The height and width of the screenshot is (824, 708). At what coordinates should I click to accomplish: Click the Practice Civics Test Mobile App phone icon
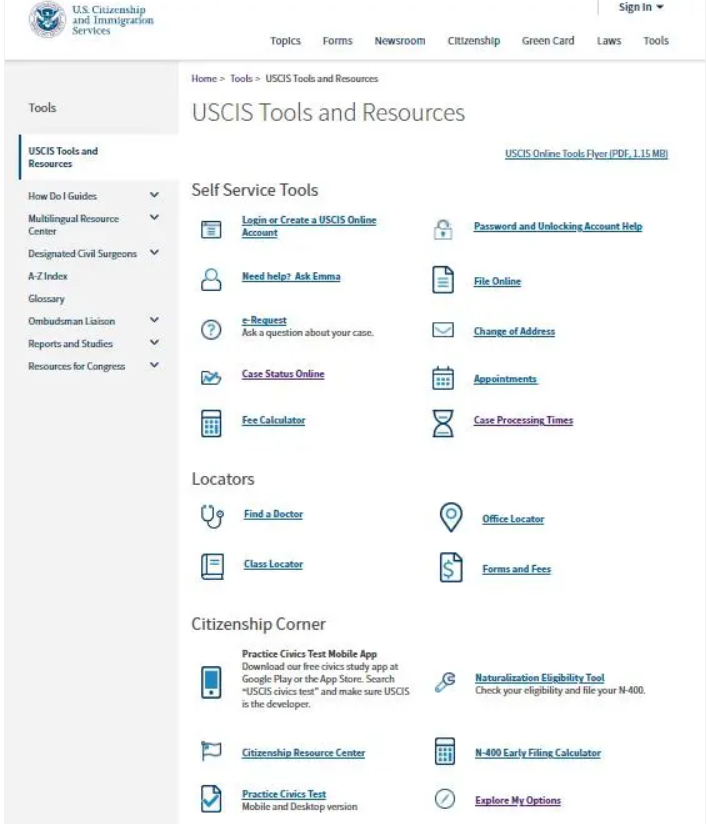[211, 682]
